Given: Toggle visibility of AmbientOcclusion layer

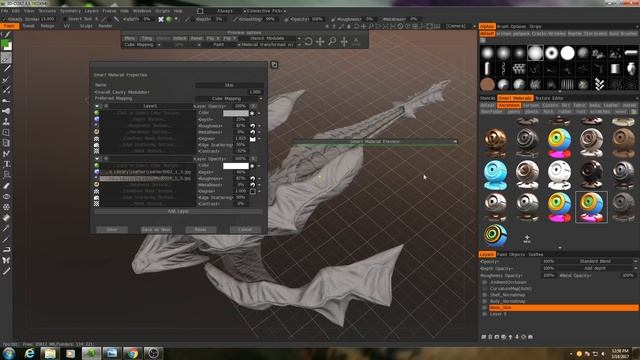Looking at the screenshot, I should tap(484, 282).
